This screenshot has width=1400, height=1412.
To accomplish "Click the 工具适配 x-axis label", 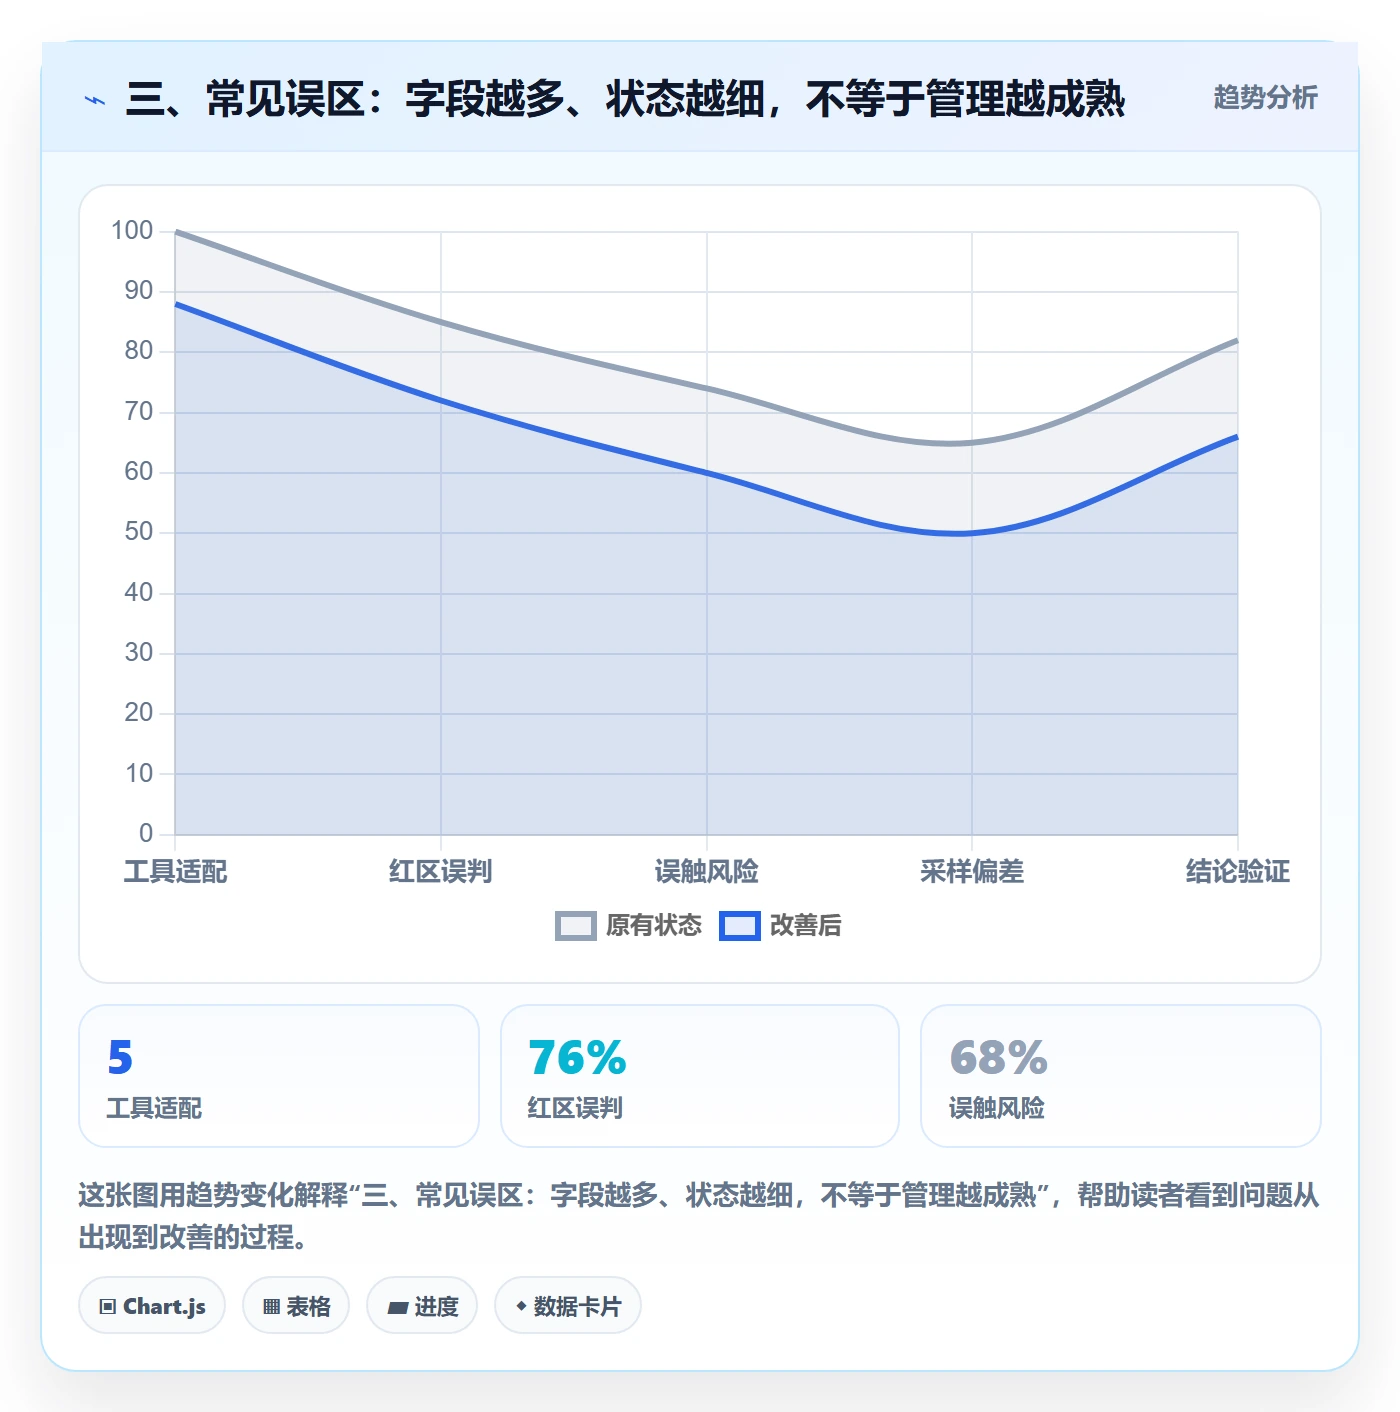I will pyautogui.click(x=175, y=872).
